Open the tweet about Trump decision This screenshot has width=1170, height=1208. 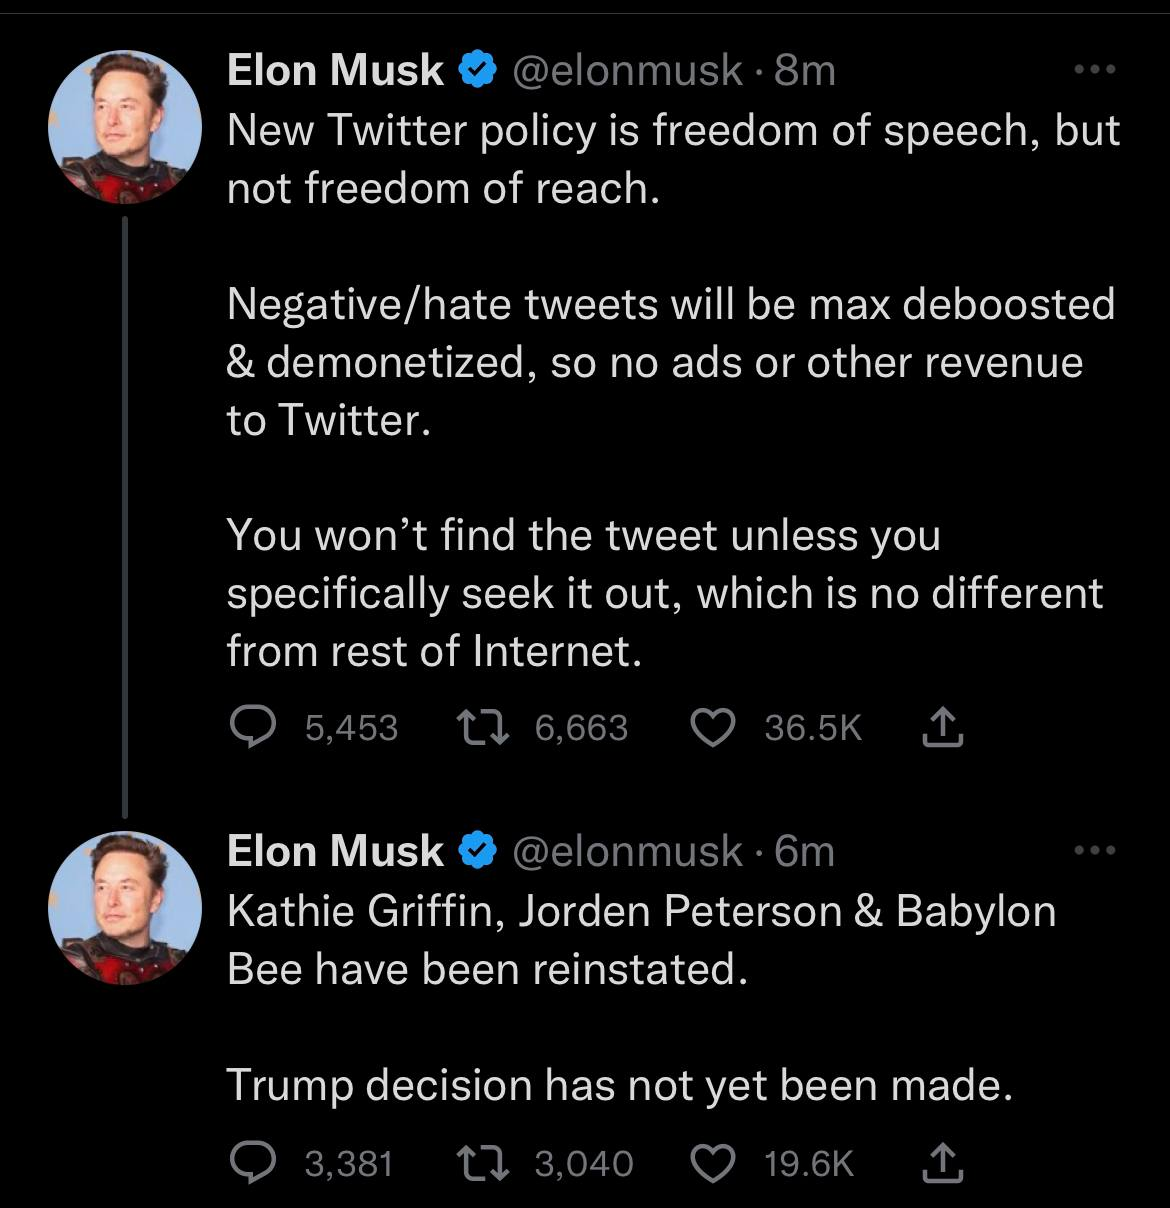(x=620, y=1085)
